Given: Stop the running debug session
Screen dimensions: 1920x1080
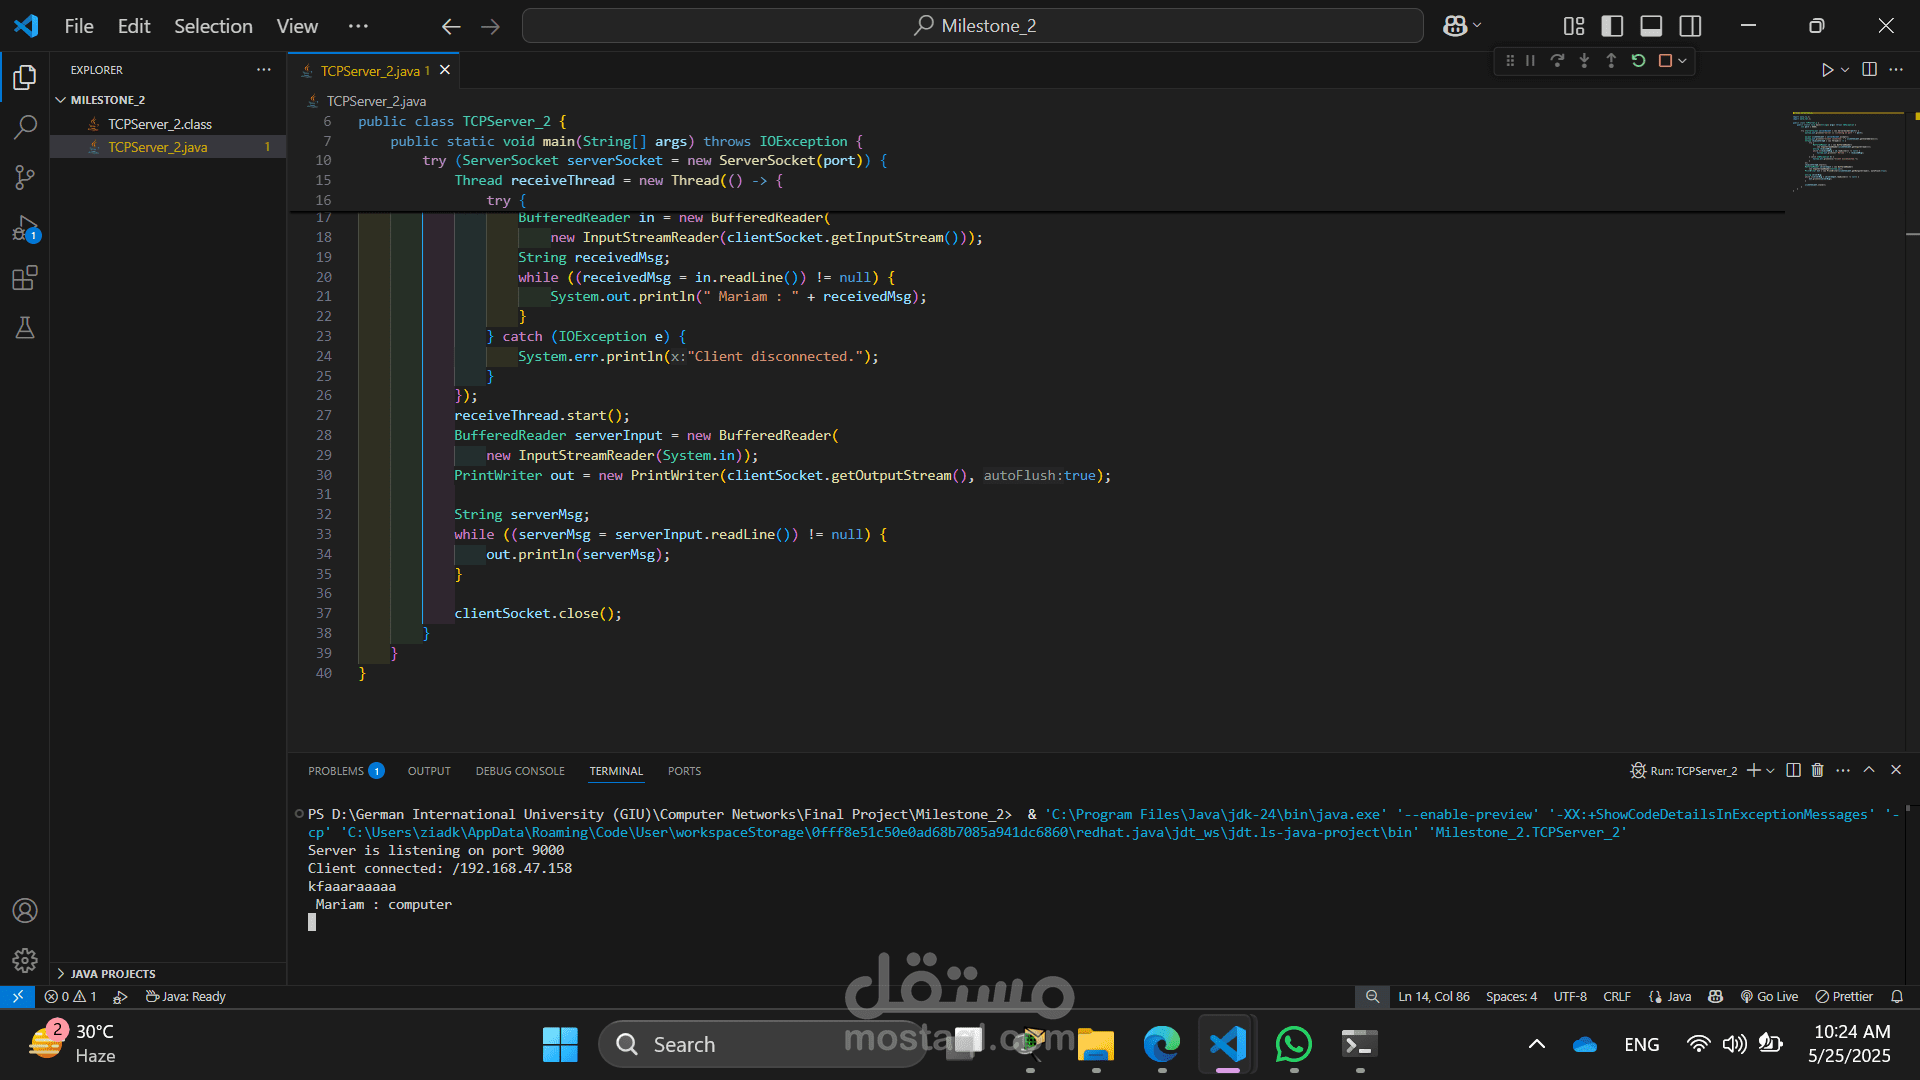Looking at the screenshot, I should (1665, 61).
